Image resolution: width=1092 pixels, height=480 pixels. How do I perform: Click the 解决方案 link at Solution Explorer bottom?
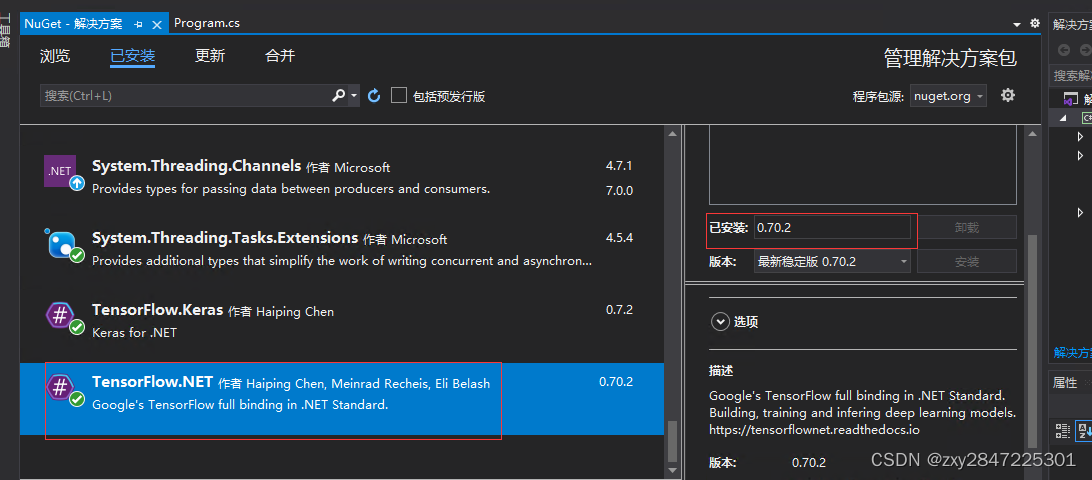[x=1072, y=353]
